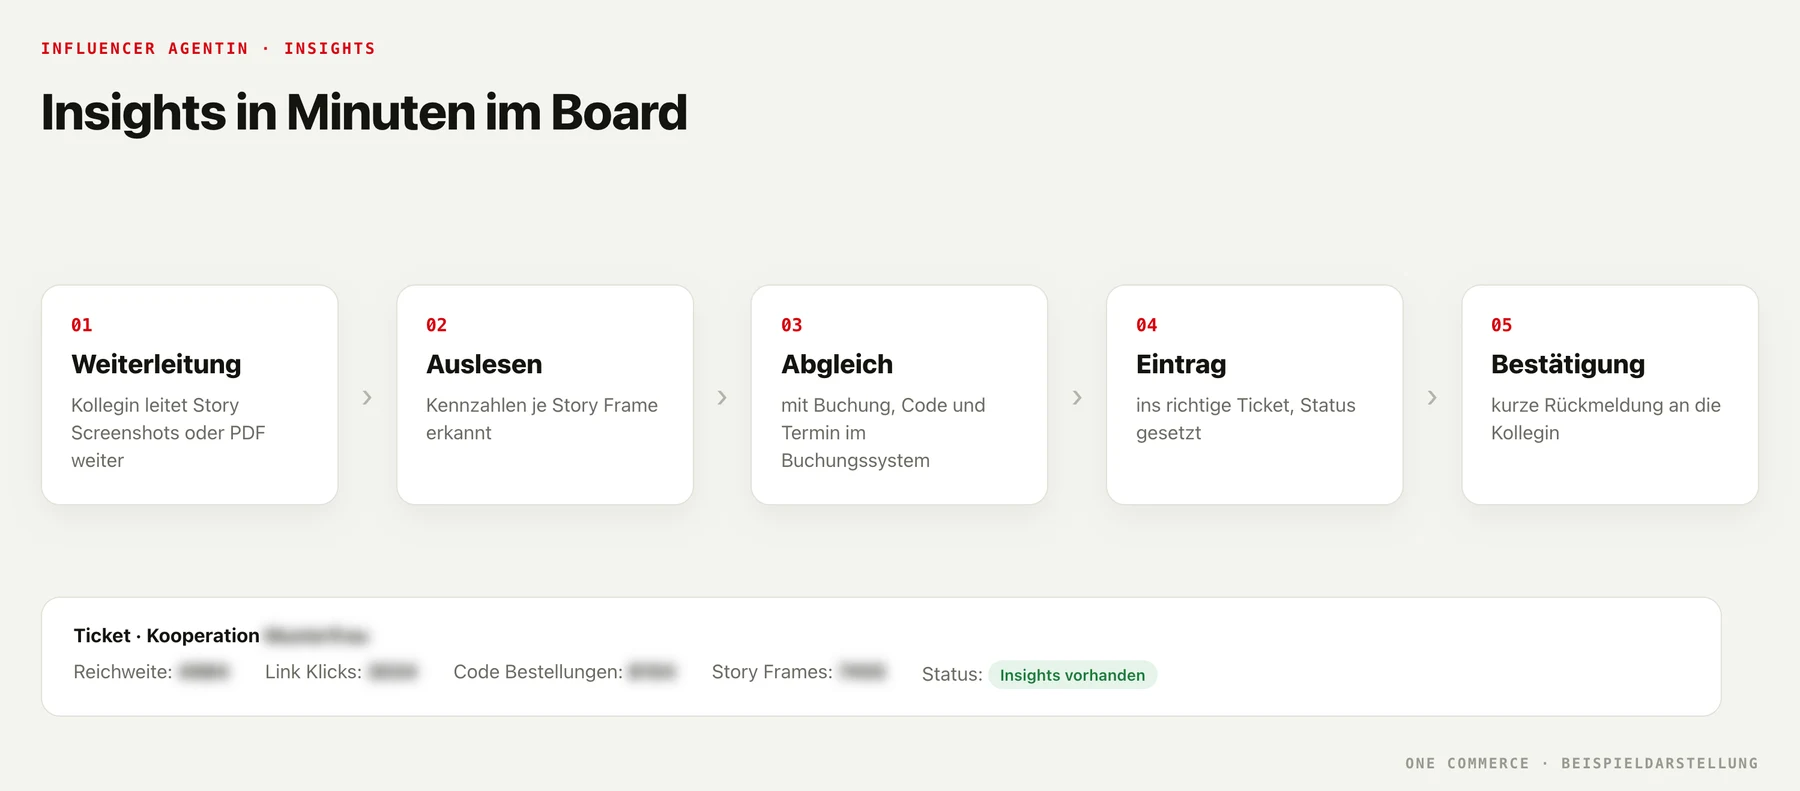Screen dimensions: 1800x791
Task: Click the 'Link Klicks:' label
Action: coord(313,672)
